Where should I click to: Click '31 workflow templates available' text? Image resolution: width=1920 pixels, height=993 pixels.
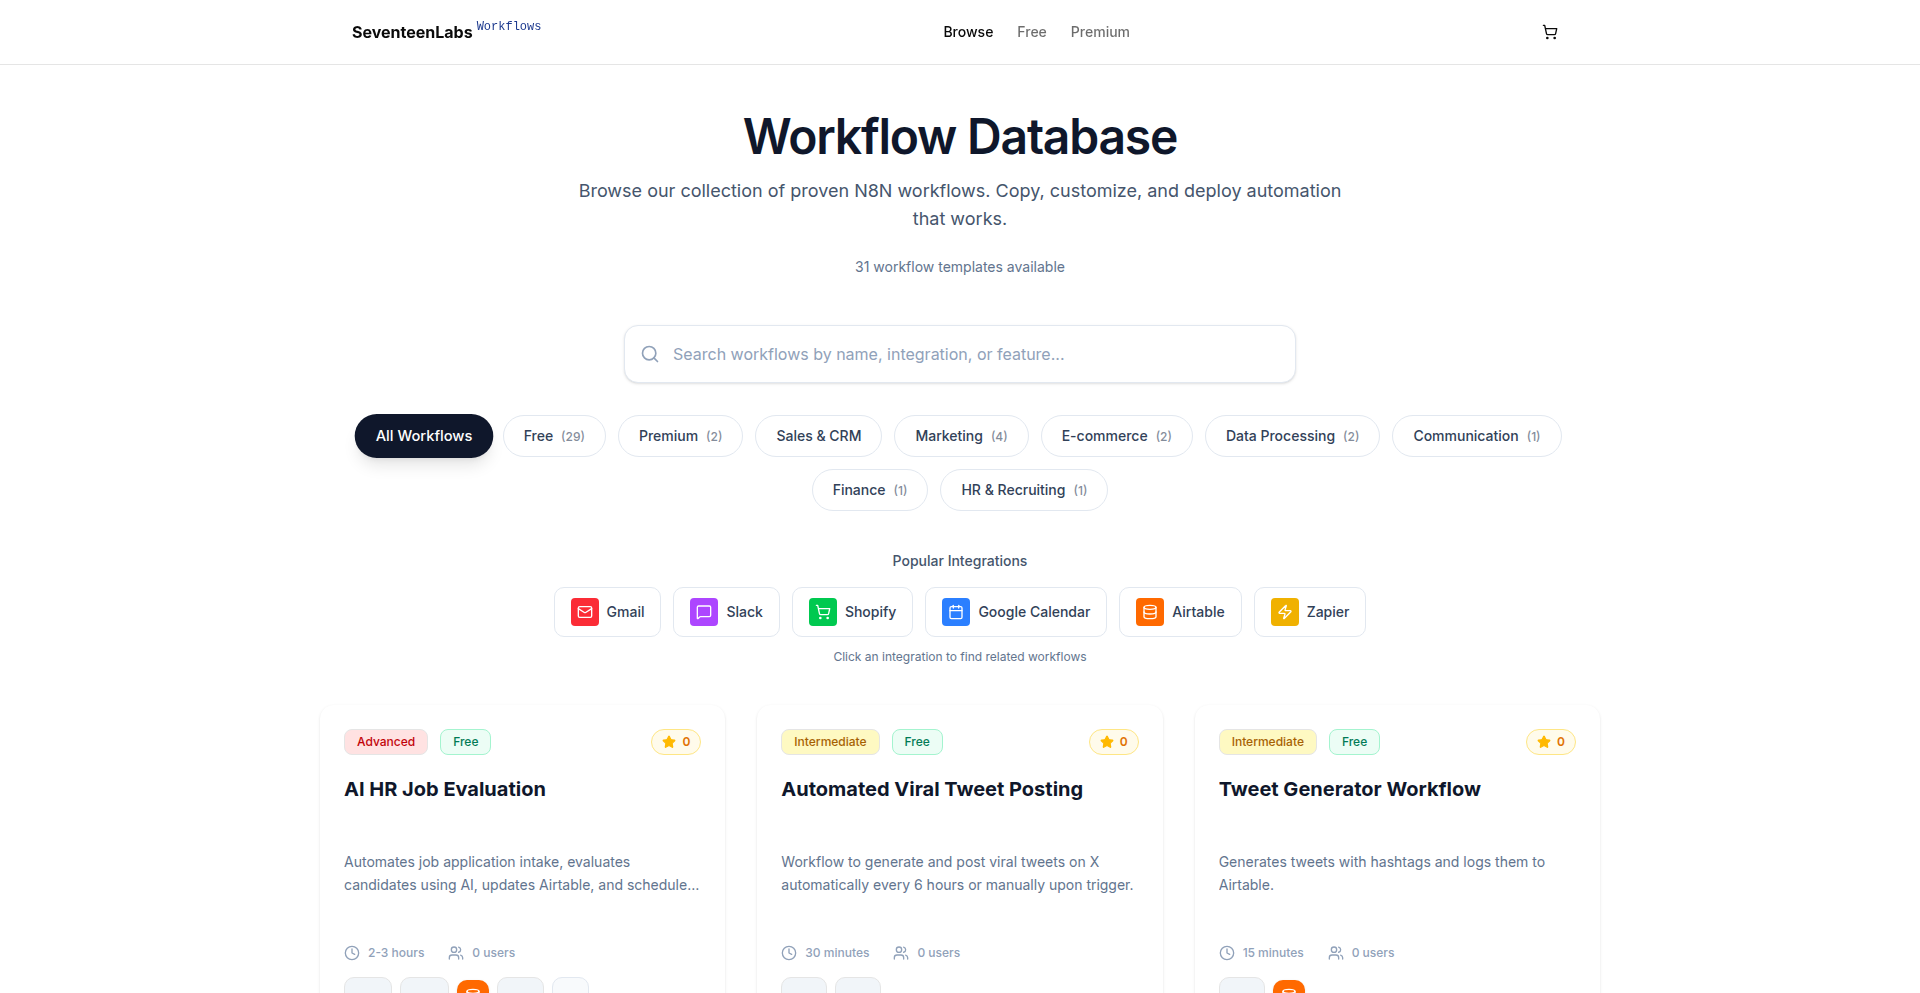(x=960, y=267)
